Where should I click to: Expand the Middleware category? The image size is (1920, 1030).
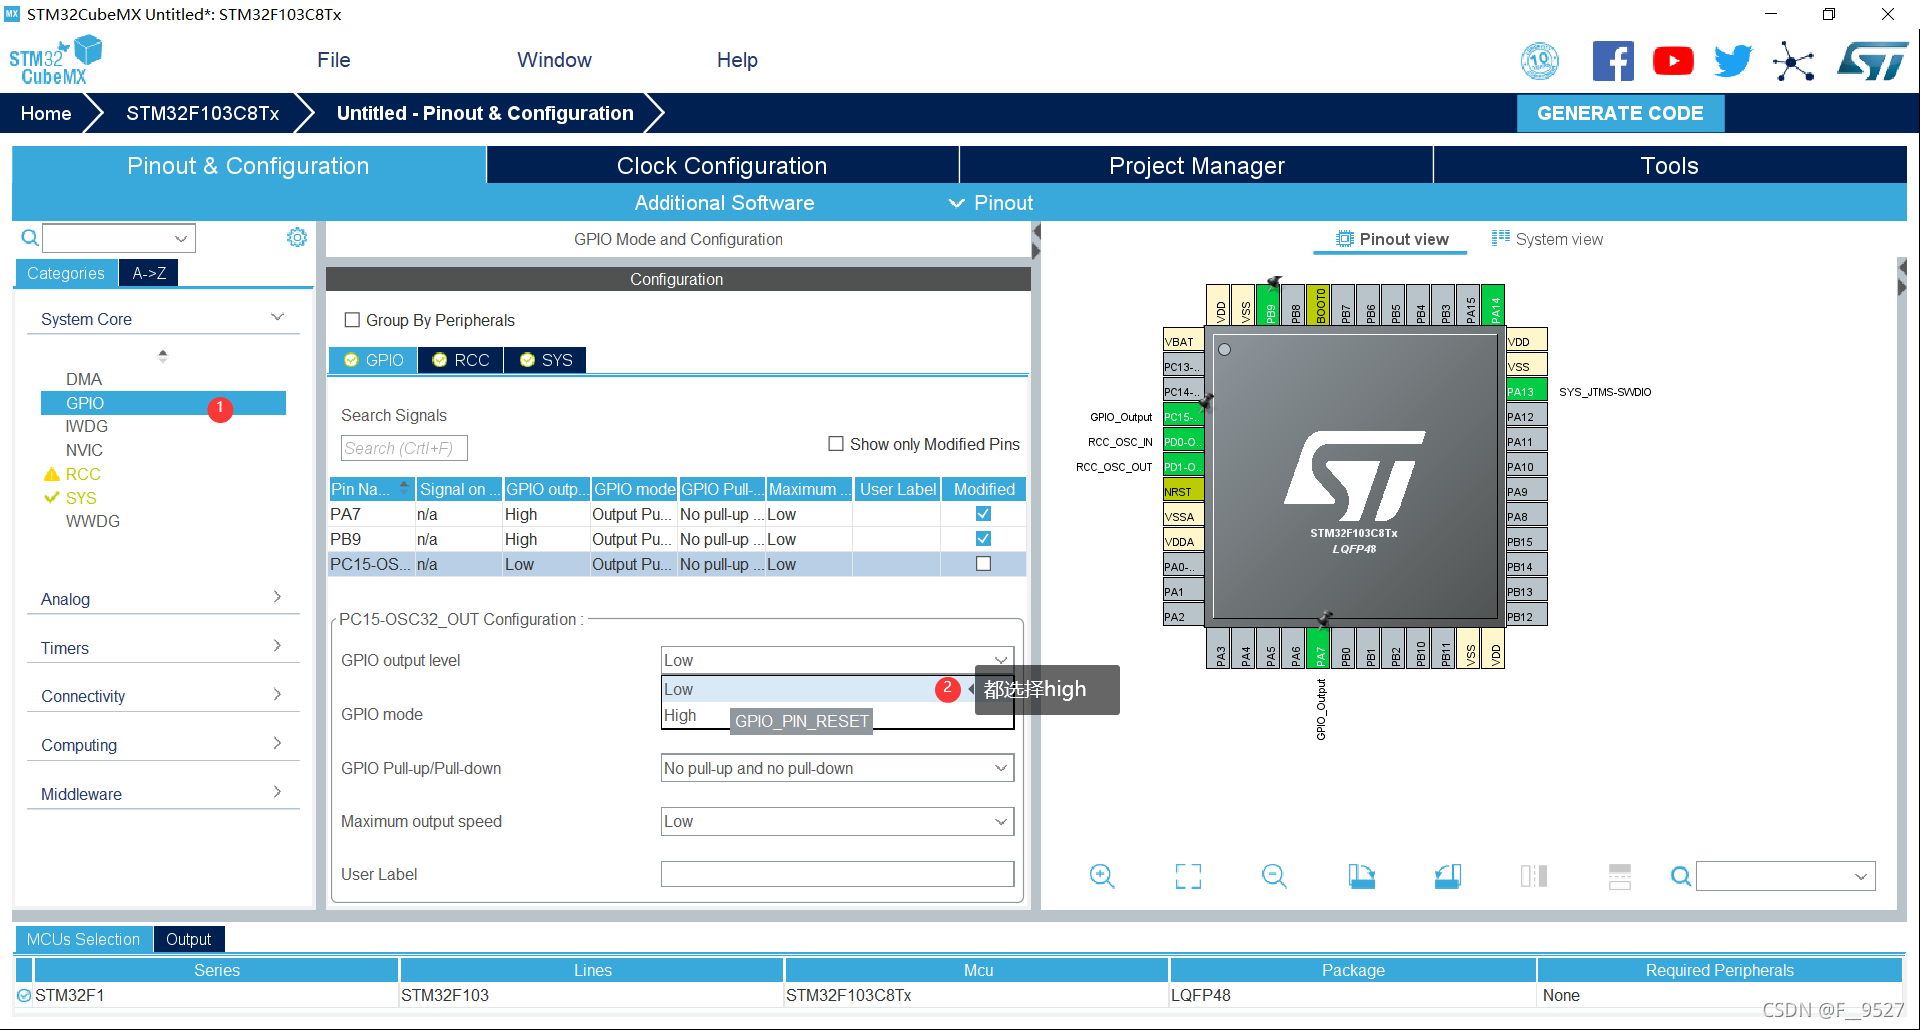pos(277,792)
